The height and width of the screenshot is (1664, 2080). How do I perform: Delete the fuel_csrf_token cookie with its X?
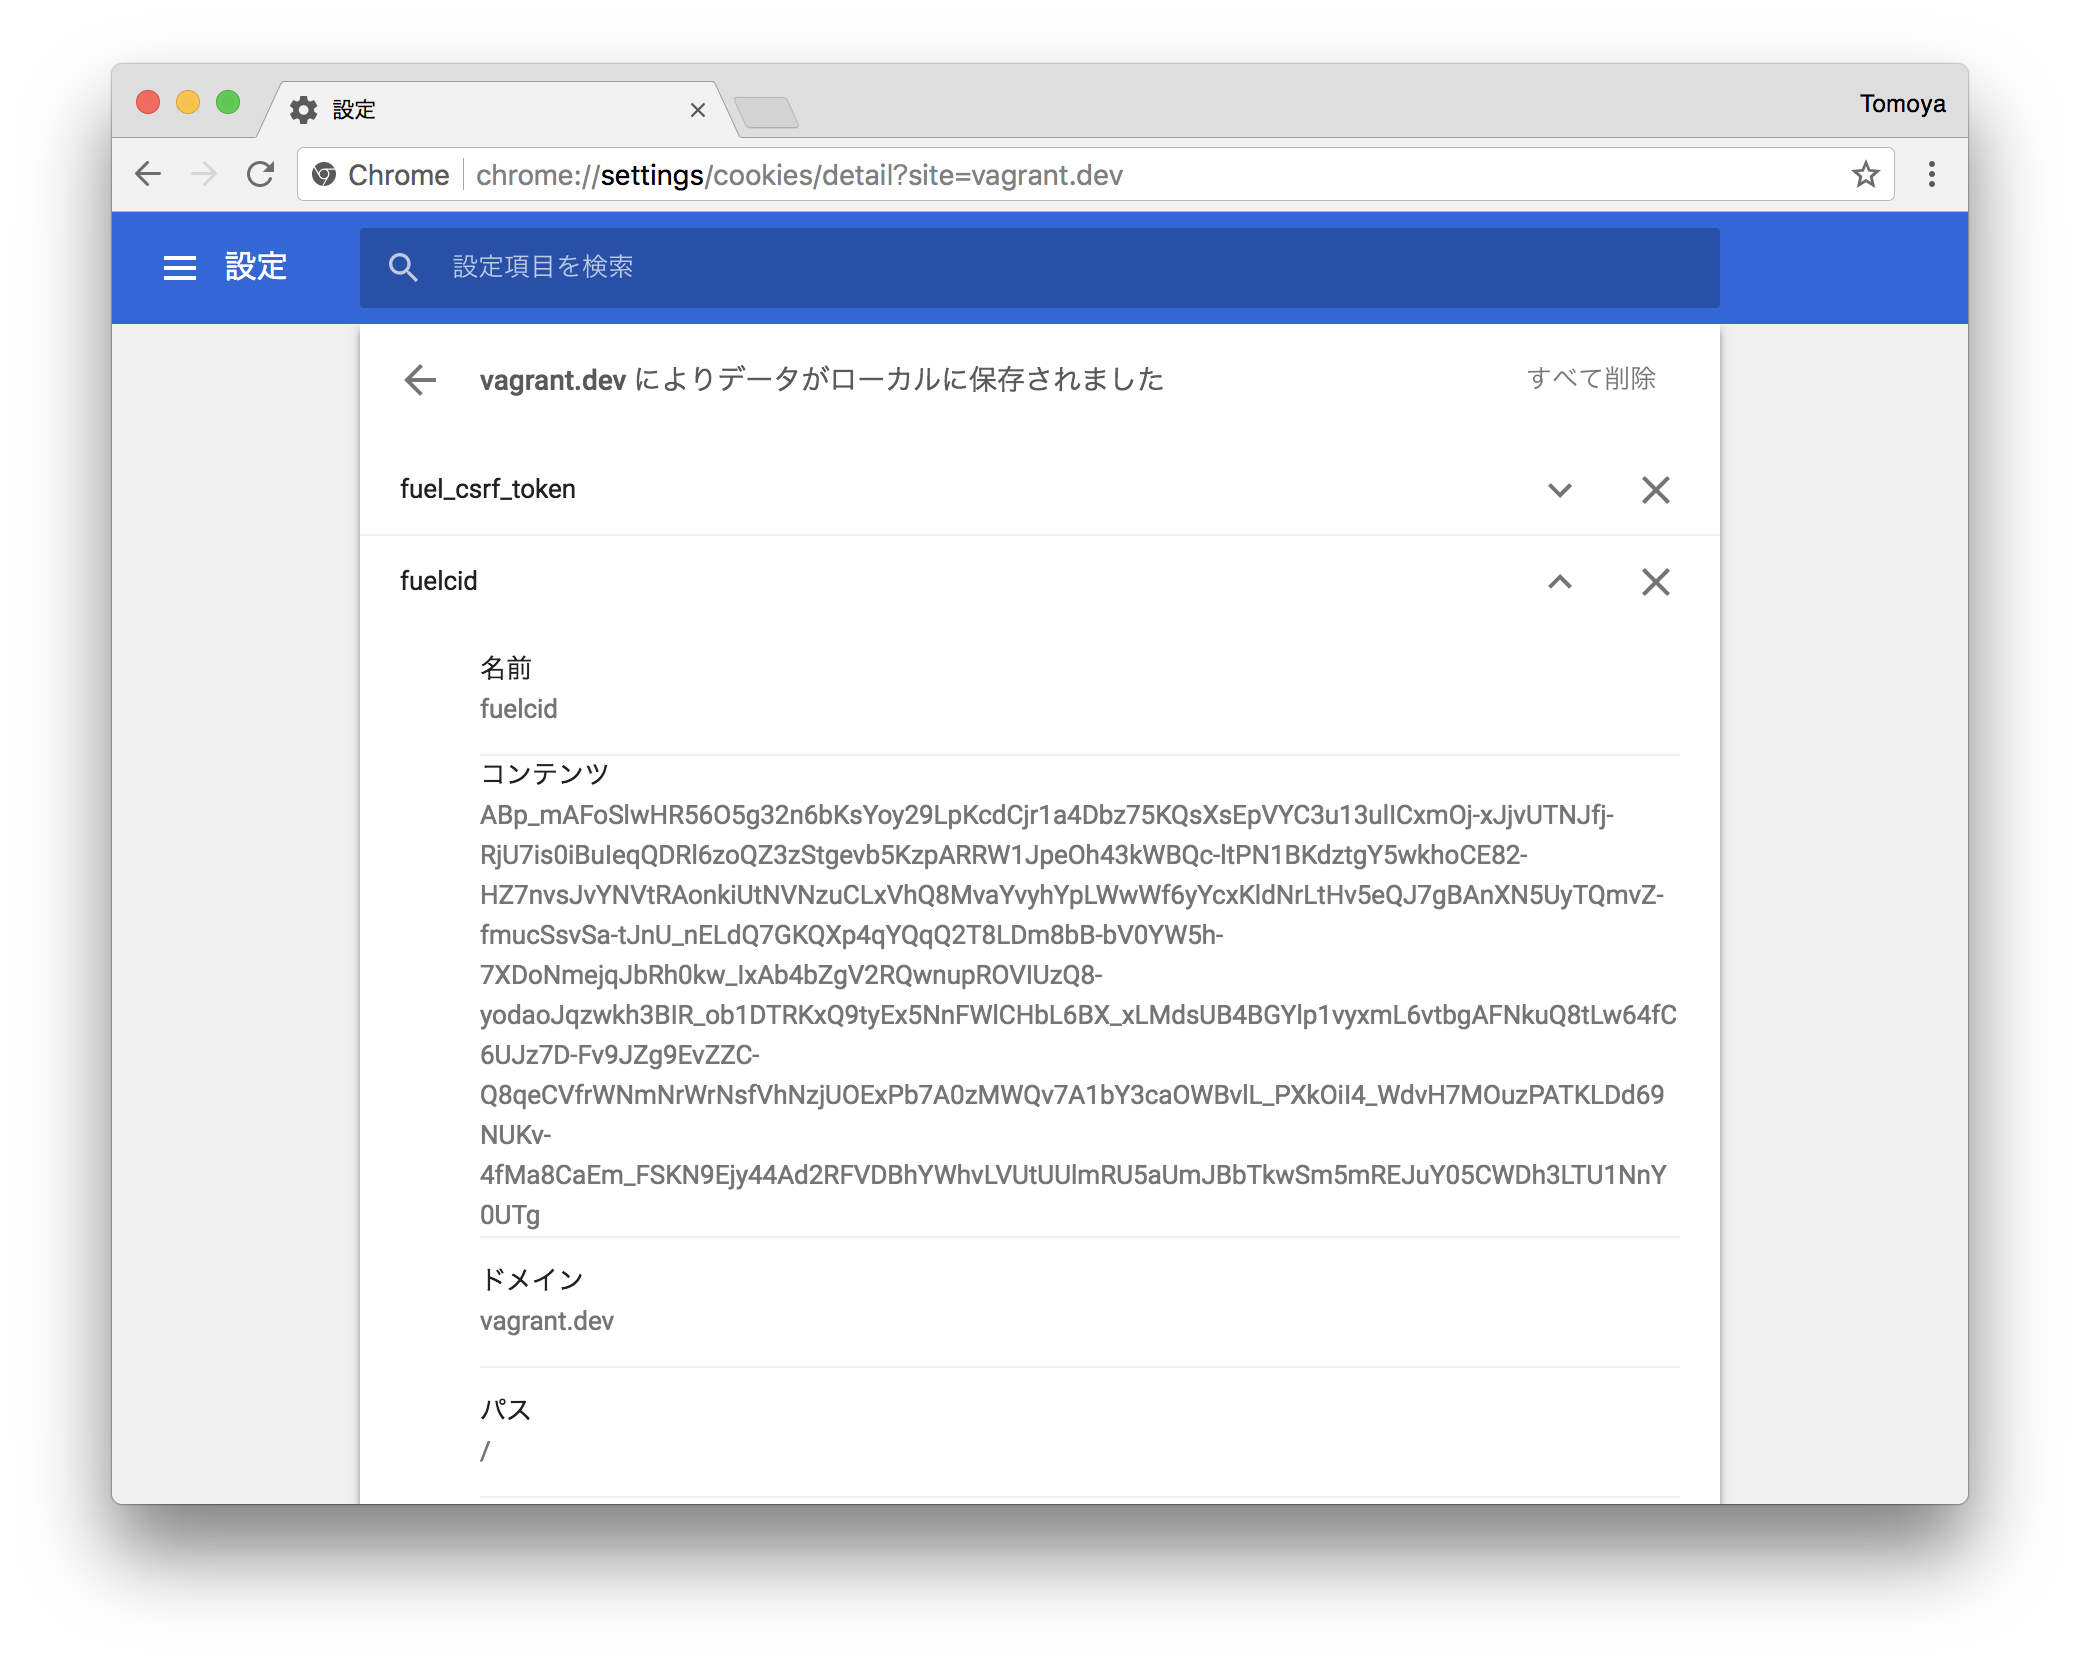point(1655,489)
